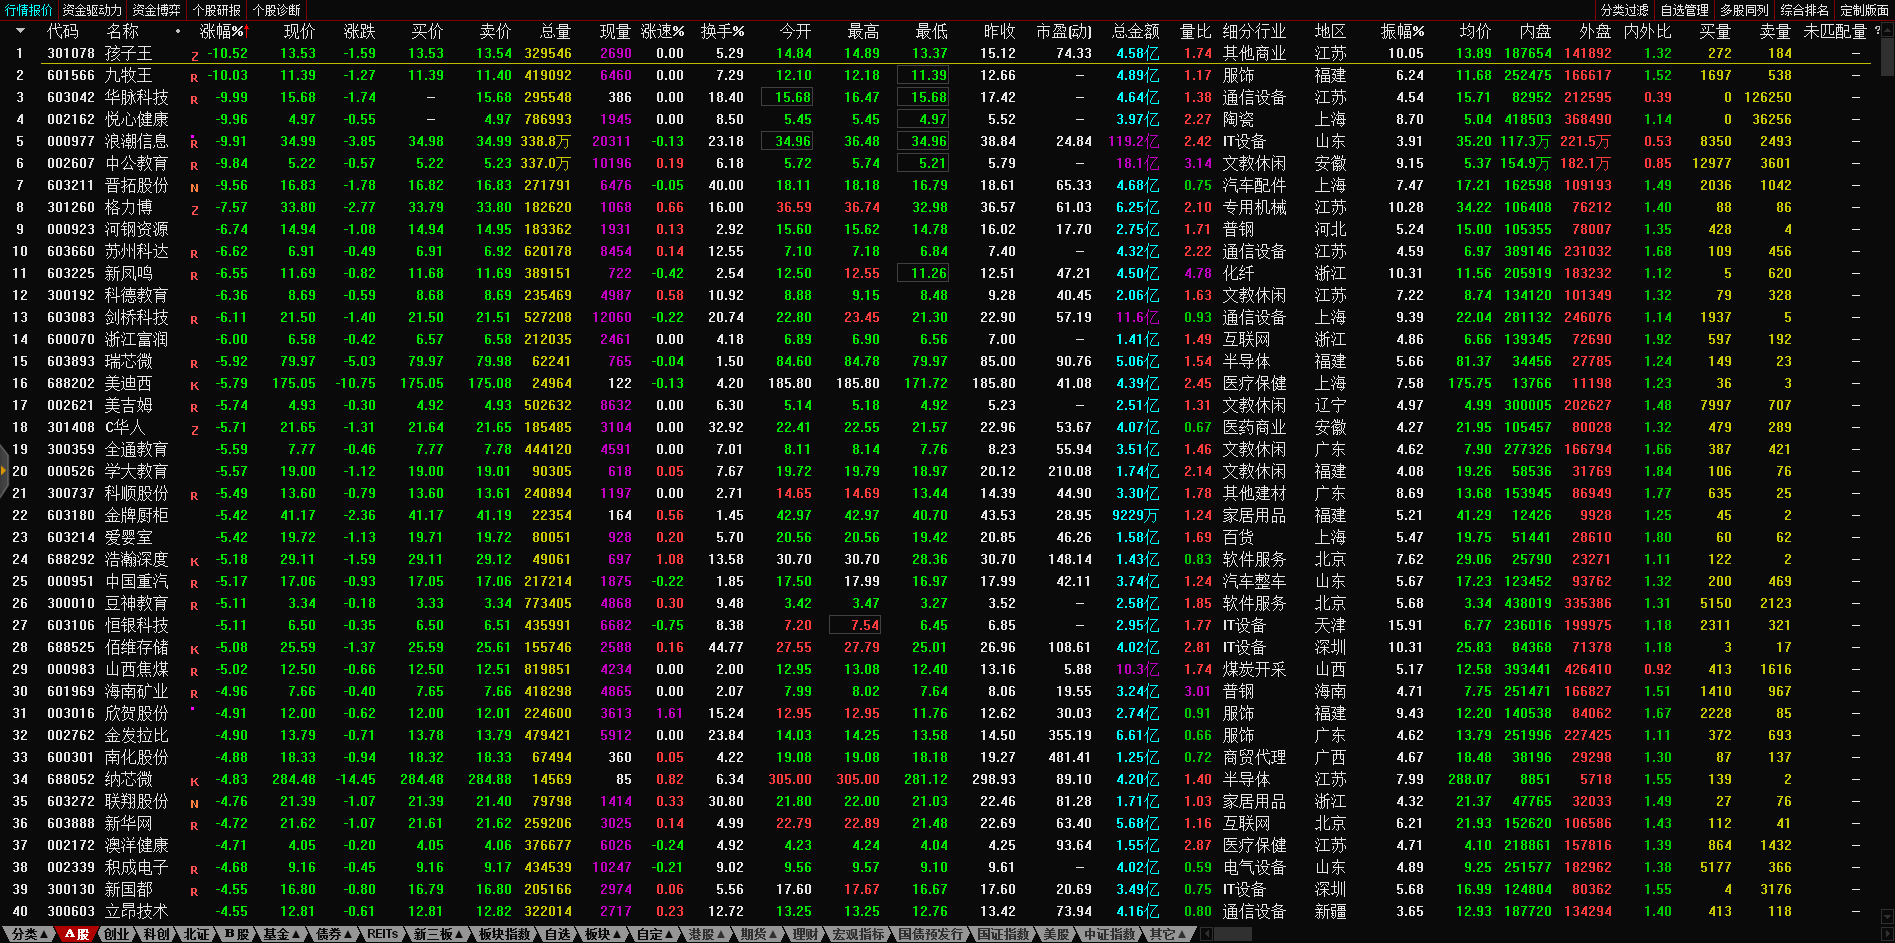1895x943 pixels.
Task: Click the dot icon in the column header
Action: tap(178, 31)
